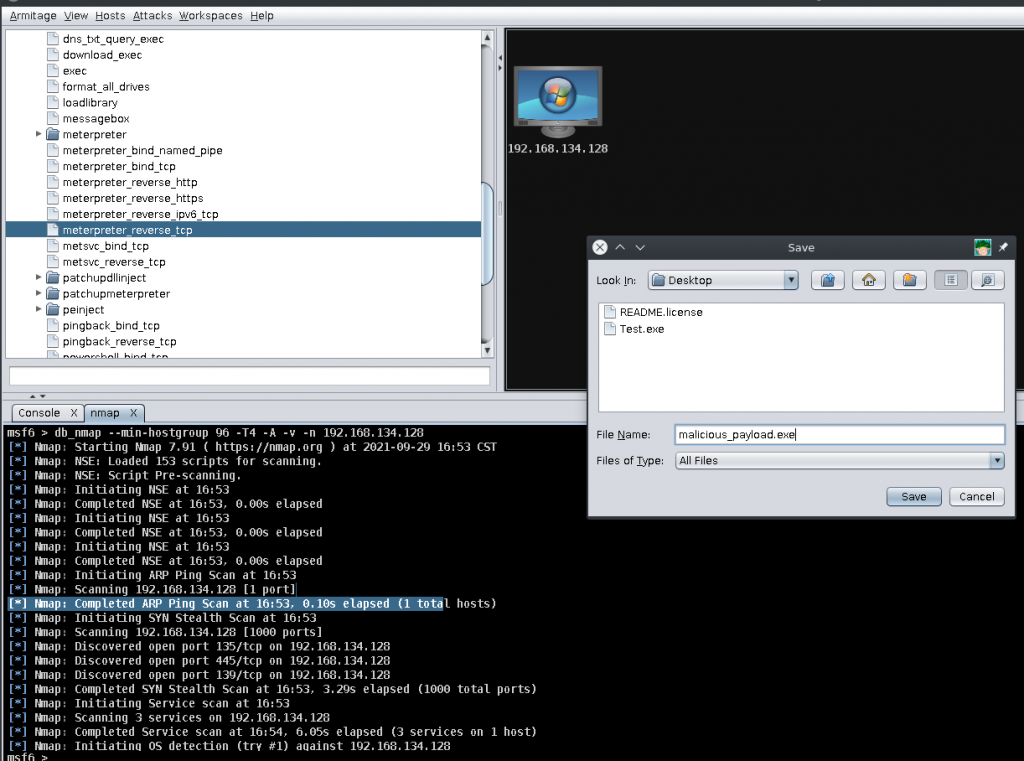Select meterpreter_reverse_https payload
Screen dimensions: 1024x761
pyautogui.click(x=133, y=198)
